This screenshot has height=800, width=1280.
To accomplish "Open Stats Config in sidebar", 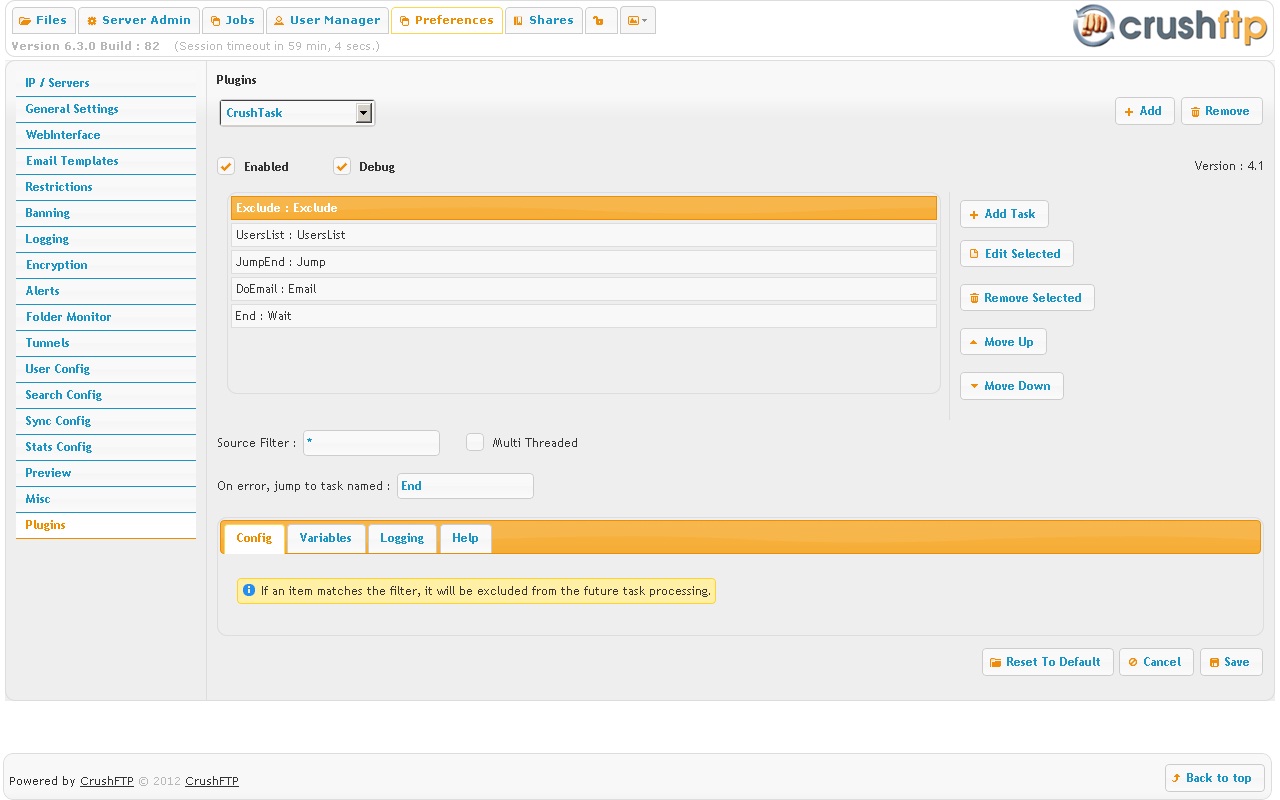I will pyautogui.click(x=106, y=447).
